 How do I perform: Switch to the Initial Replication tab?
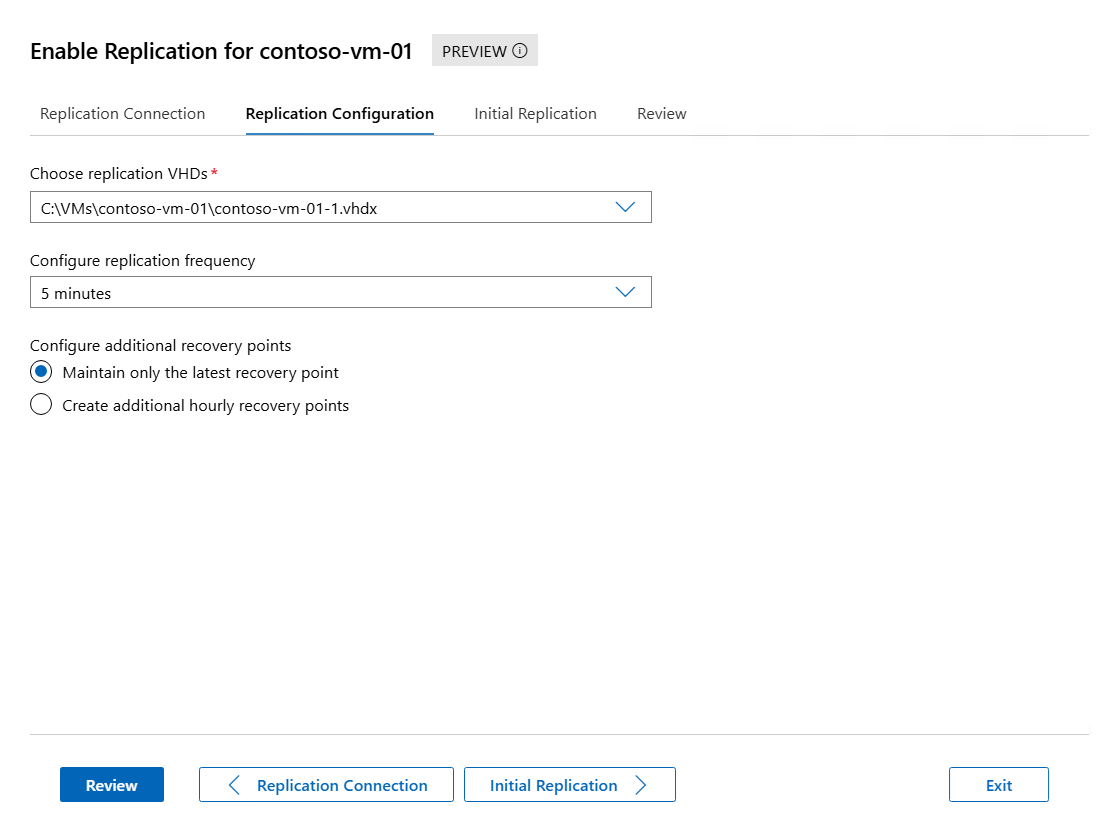click(535, 114)
